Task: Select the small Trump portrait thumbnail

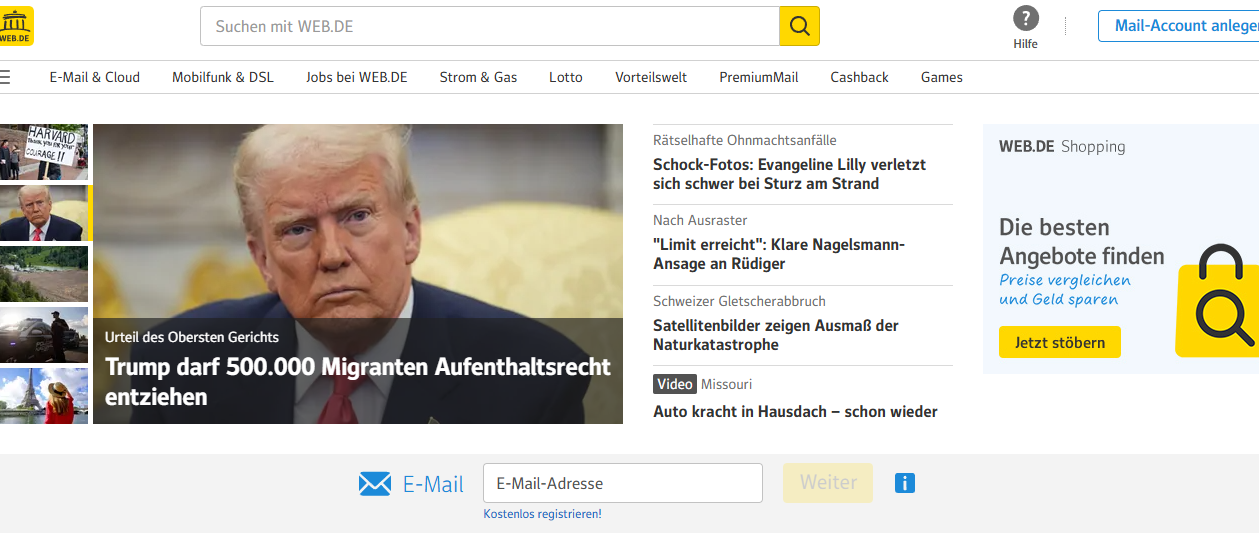Action: pos(44,213)
